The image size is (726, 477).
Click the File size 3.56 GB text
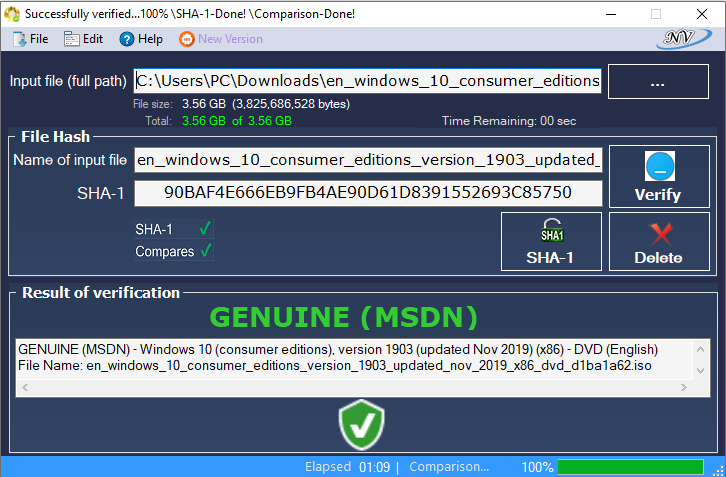coord(241,104)
